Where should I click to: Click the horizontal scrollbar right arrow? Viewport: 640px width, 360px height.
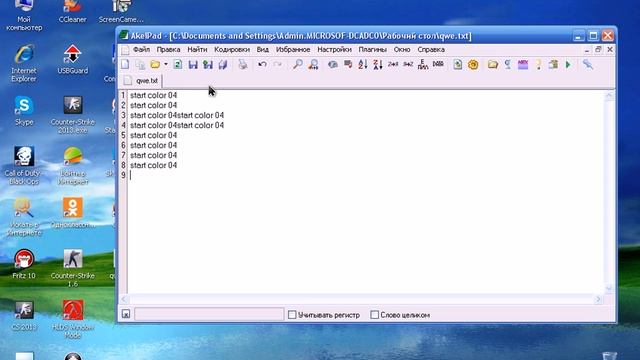[598, 299]
